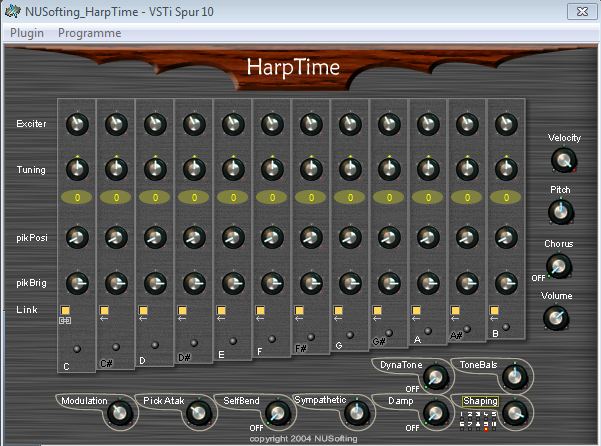Click the round note button for G string
Viewport: 601px width, 446px height.
tap(350, 335)
